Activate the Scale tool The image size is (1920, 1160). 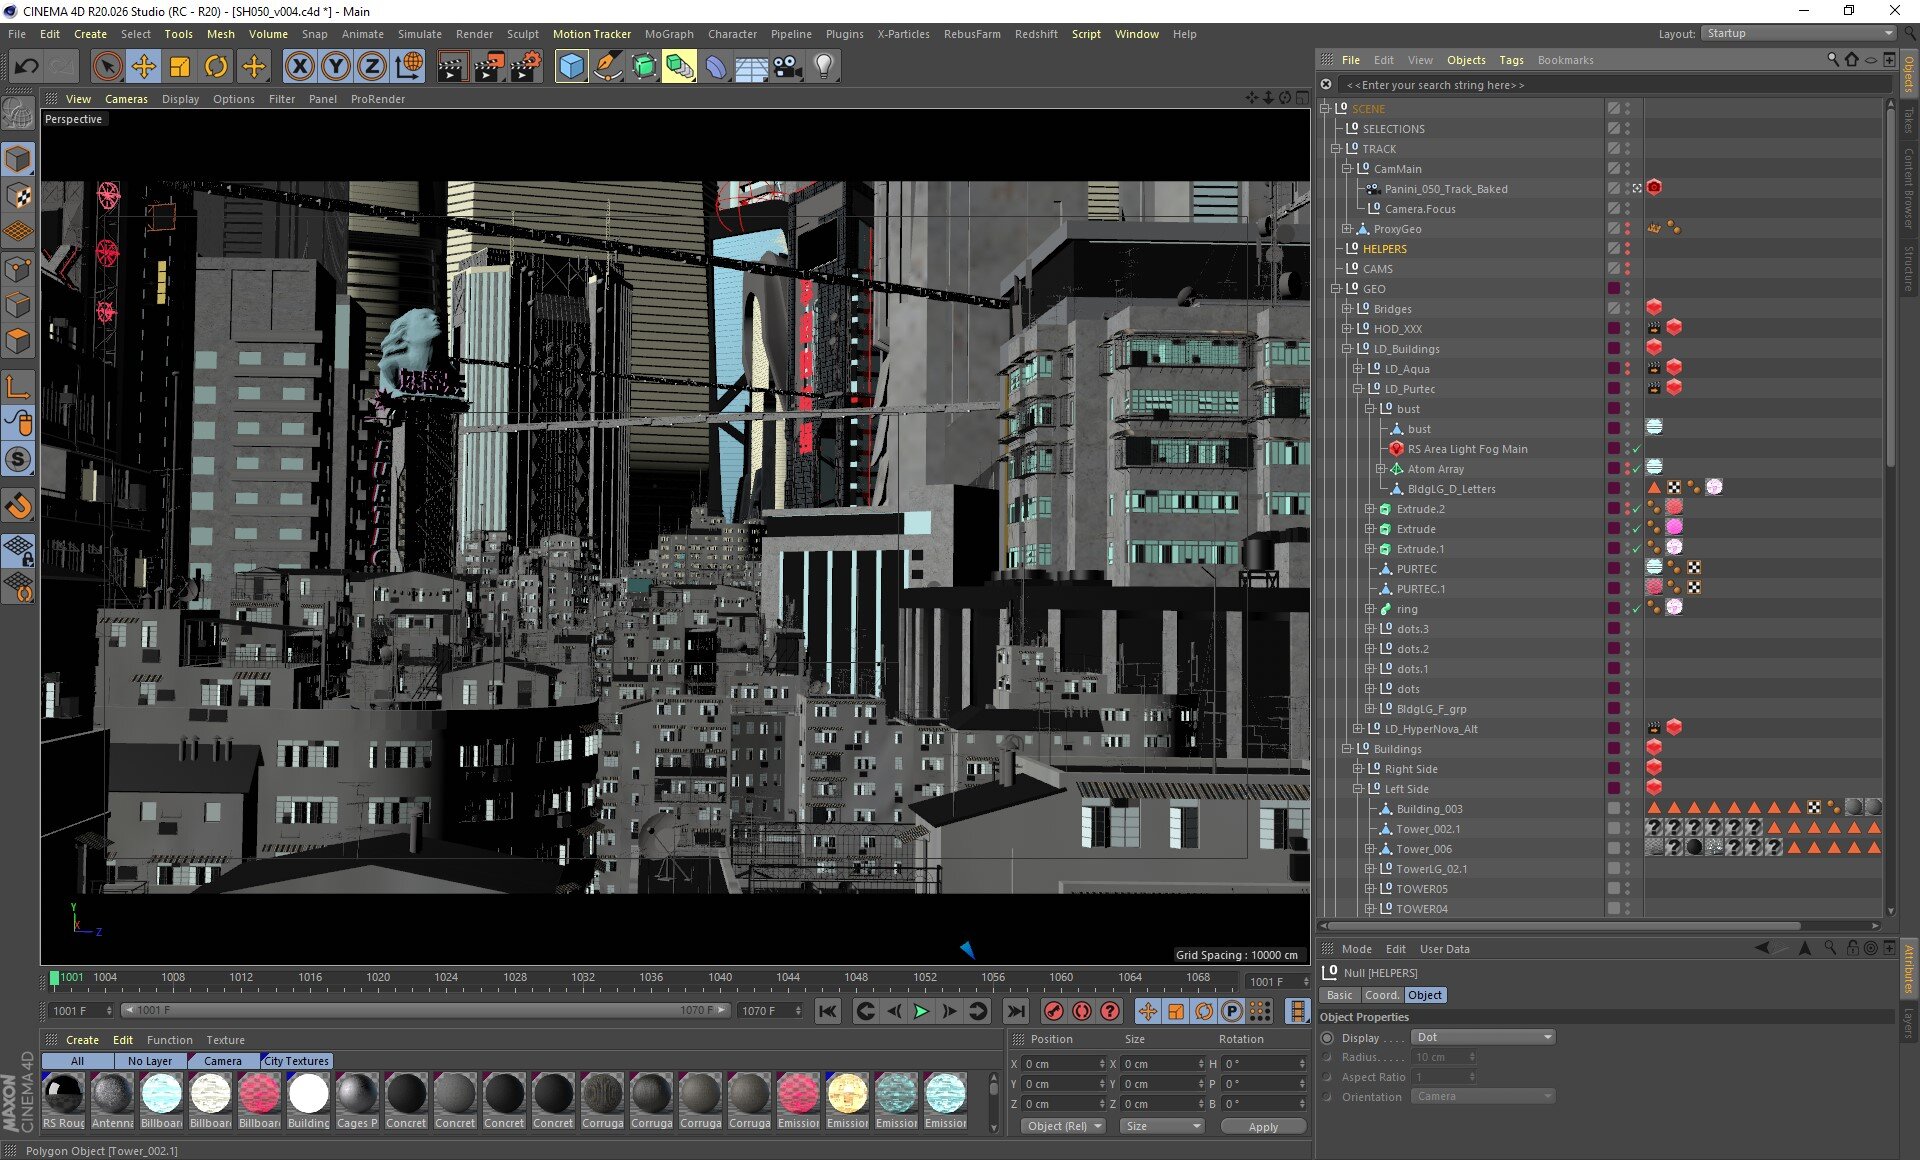[x=180, y=67]
